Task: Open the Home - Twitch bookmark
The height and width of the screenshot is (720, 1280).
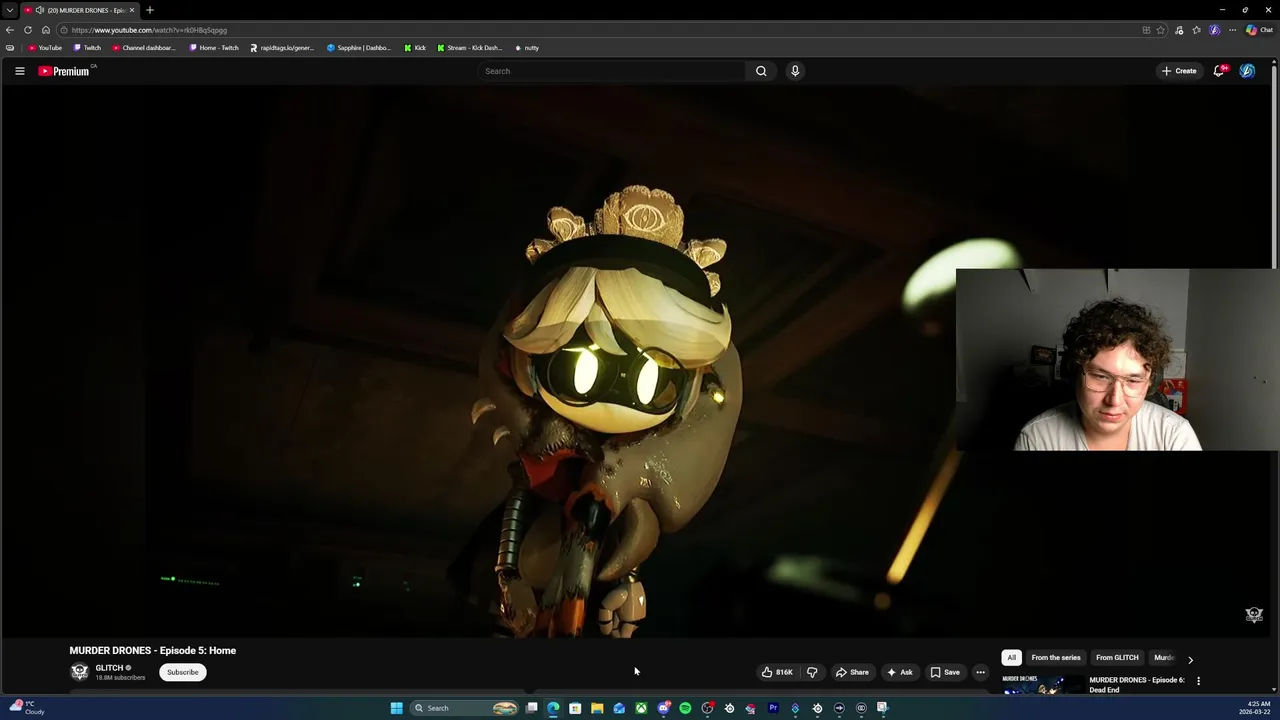Action: (x=214, y=48)
